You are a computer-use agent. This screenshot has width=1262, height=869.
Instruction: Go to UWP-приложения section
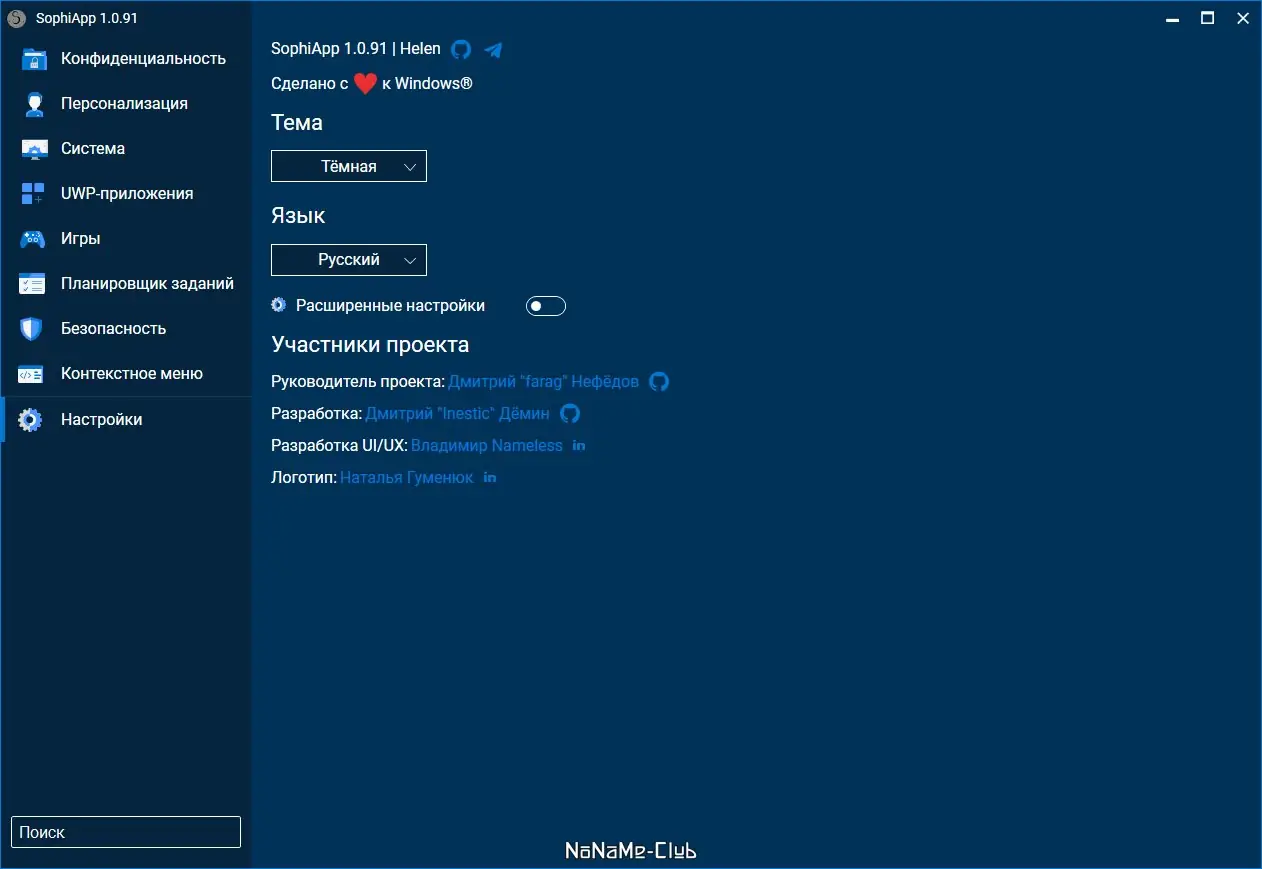point(126,194)
